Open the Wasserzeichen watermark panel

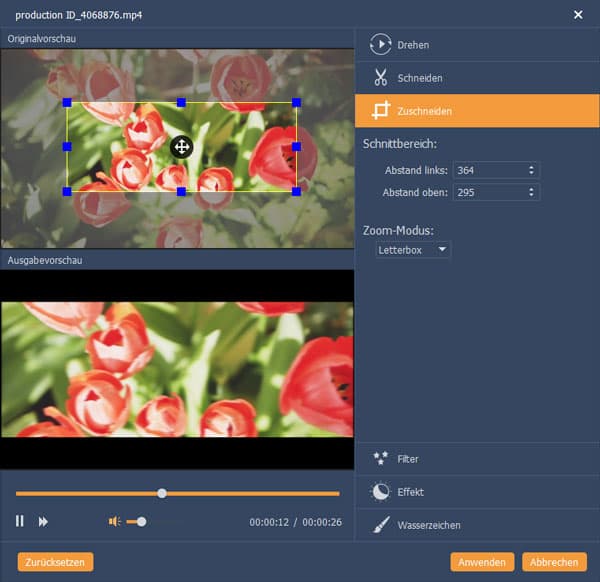point(477,525)
